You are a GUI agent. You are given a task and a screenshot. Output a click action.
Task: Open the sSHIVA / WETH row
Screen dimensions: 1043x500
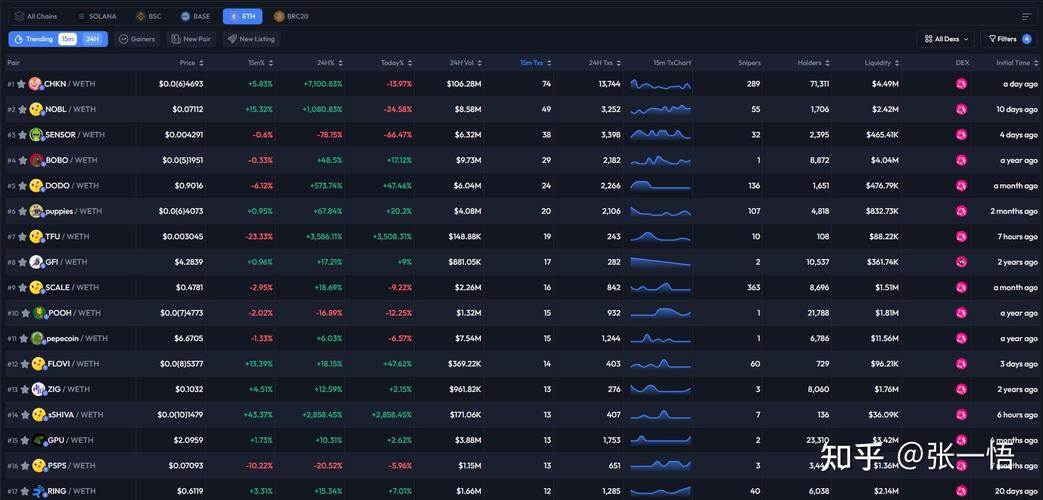(x=522, y=415)
